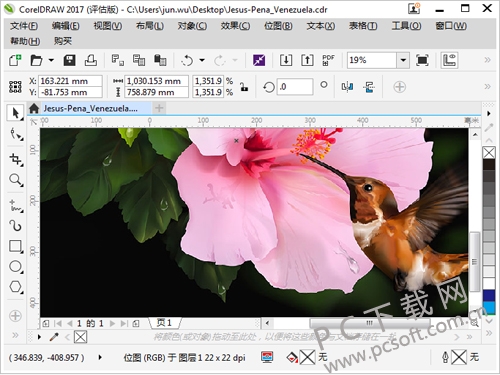Select the Polygon tool
500x375 pixels.
pos(16,287)
